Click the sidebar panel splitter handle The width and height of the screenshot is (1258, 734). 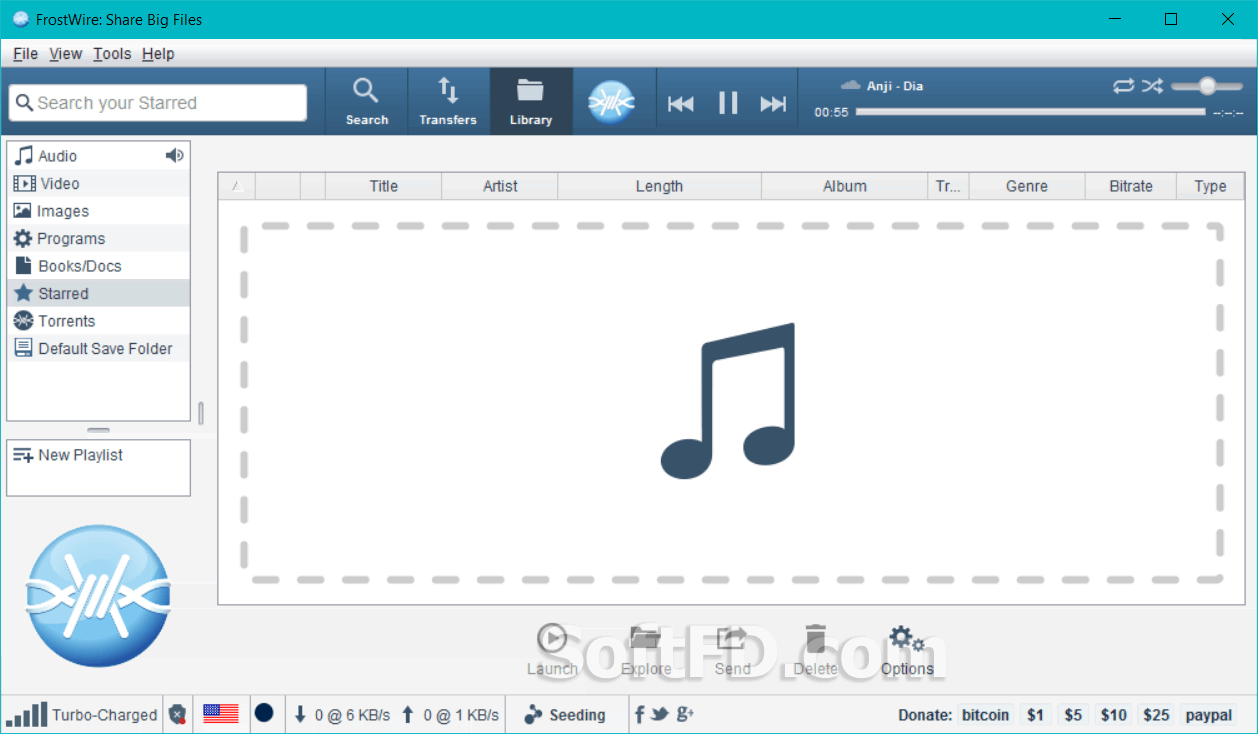click(x=201, y=413)
